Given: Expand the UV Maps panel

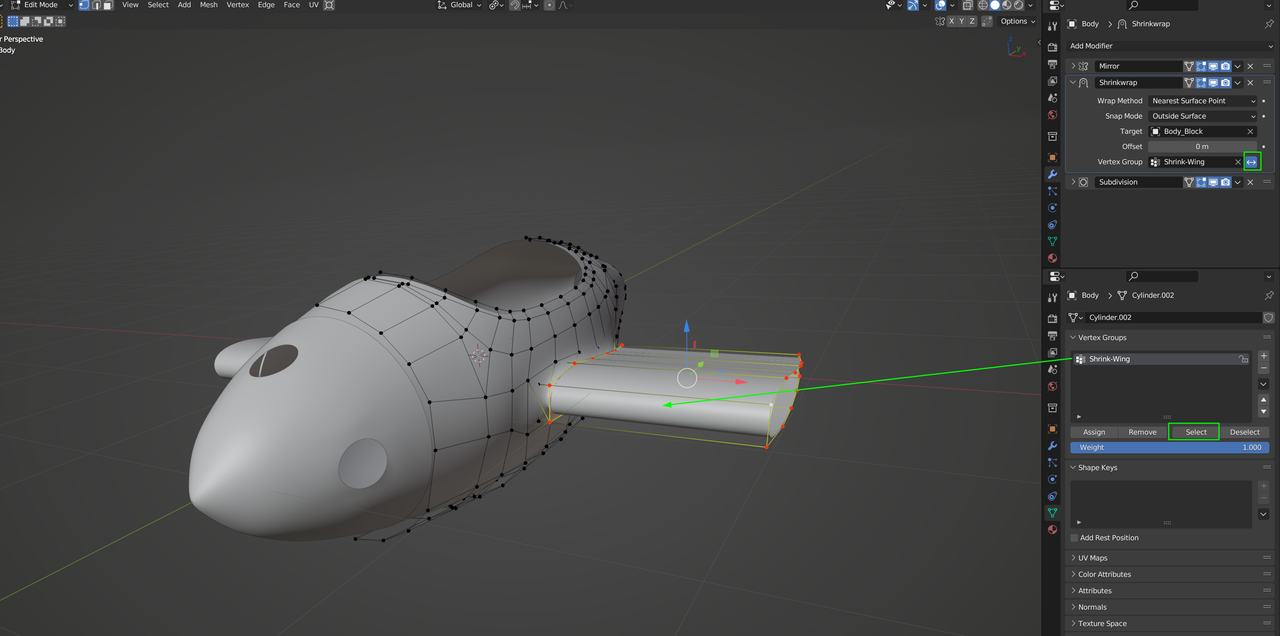Looking at the screenshot, I should tap(1093, 558).
